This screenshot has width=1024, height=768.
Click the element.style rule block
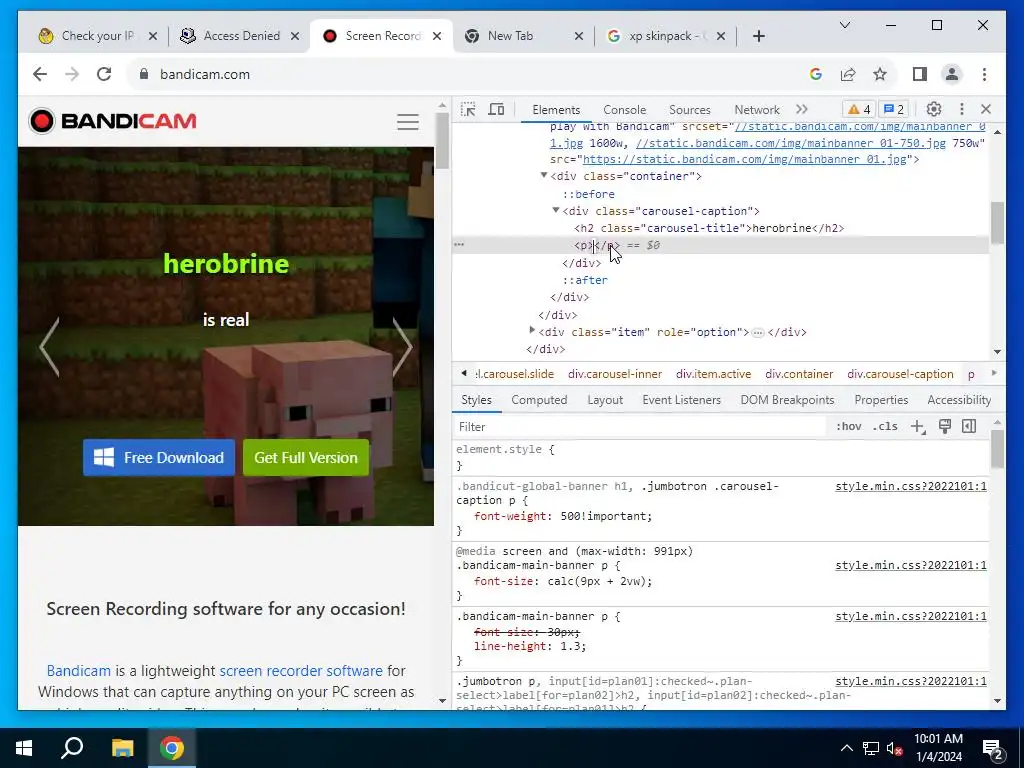point(721,457)
